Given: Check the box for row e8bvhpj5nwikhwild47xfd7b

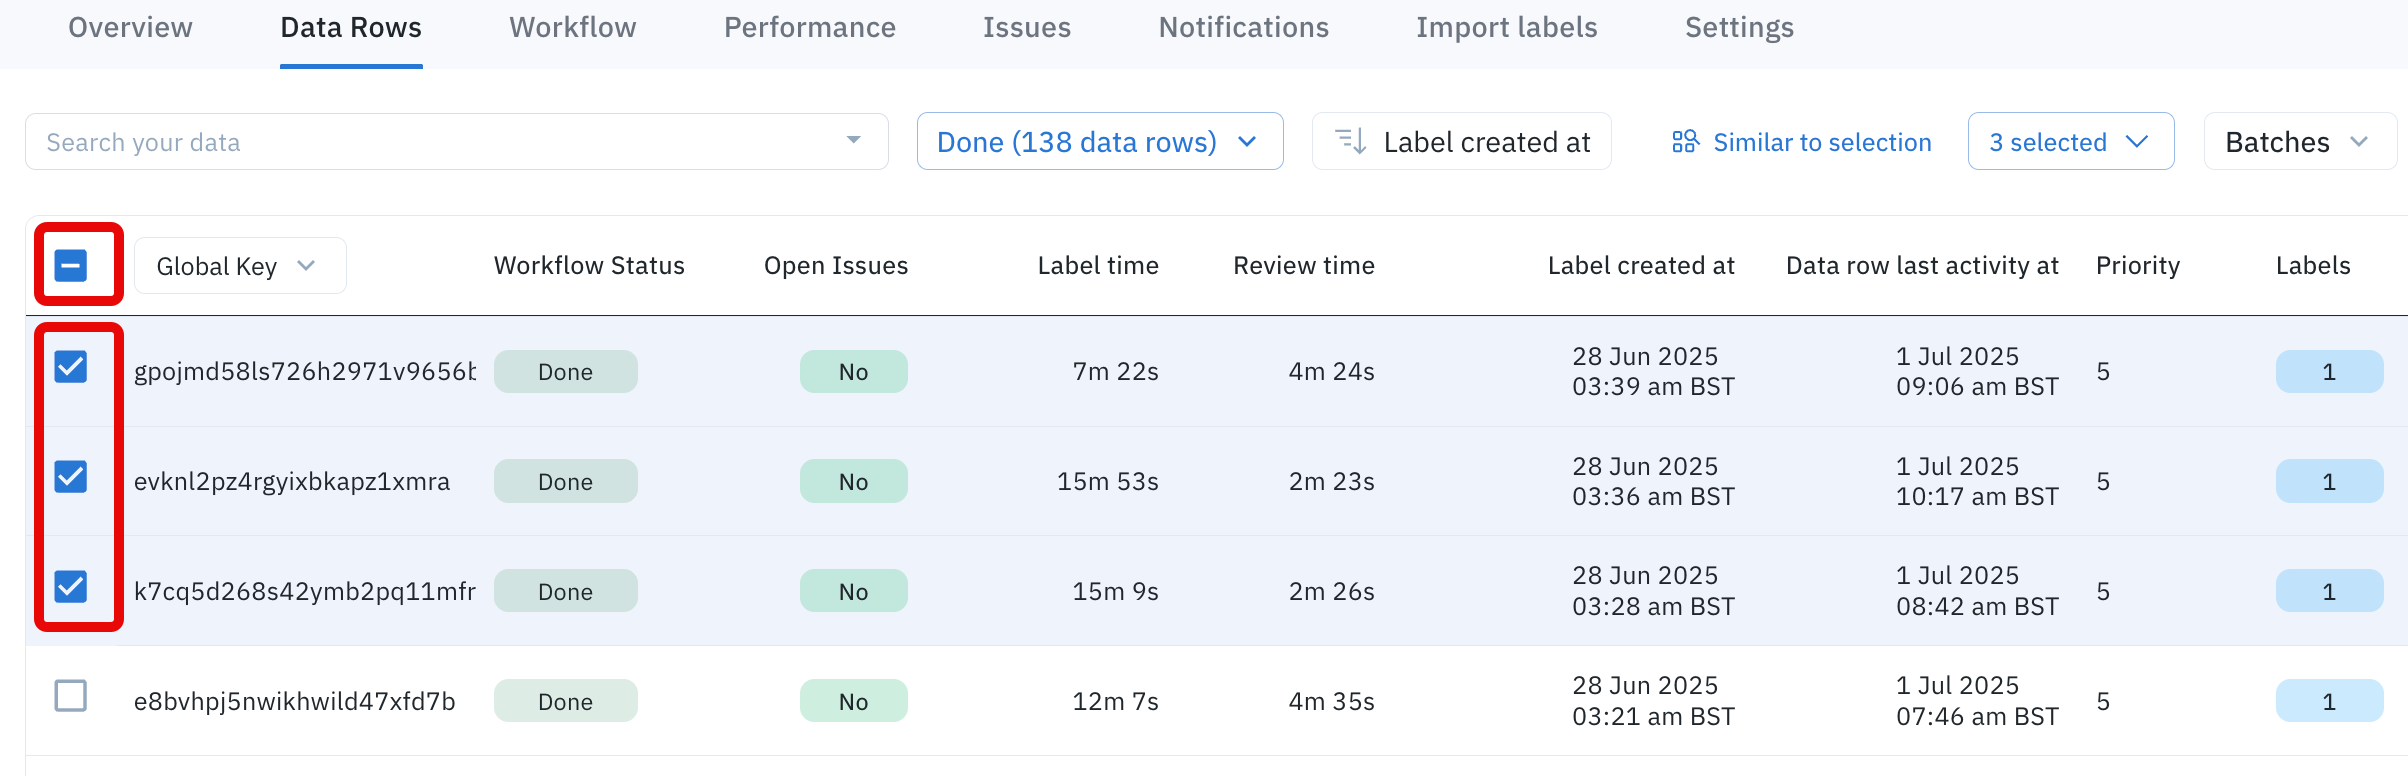Looking at the screenshot, I should [71, 696].
